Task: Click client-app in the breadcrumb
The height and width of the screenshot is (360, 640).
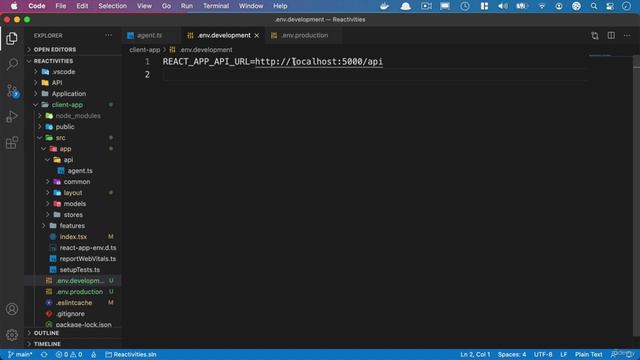Action: [144, 50]
